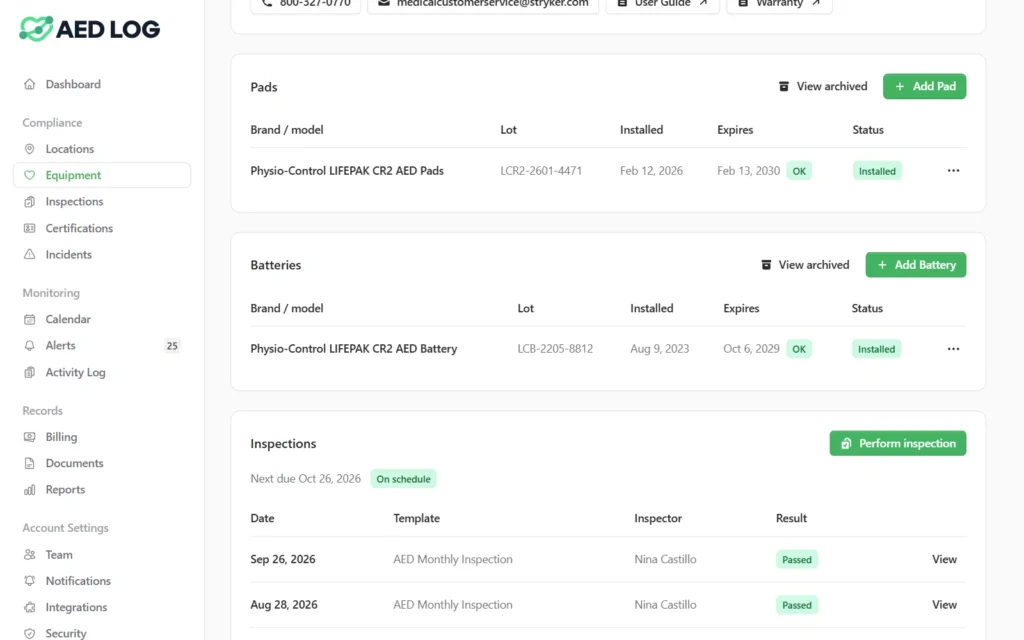This screenshot has height=640, width=1024.
Task: Open the User Guide external link
Action: click(662, 4)
